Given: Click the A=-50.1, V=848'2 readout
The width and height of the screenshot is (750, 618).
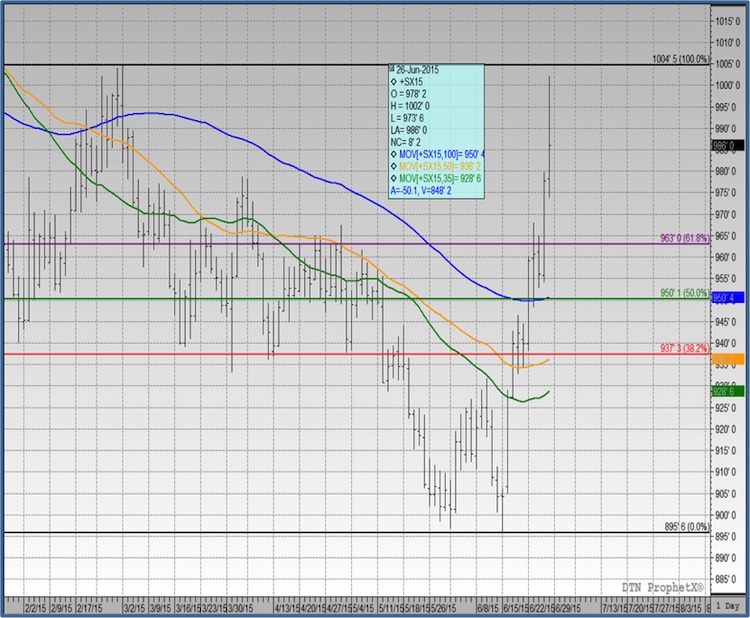Looking at the screenshot, I should point(421,191).
